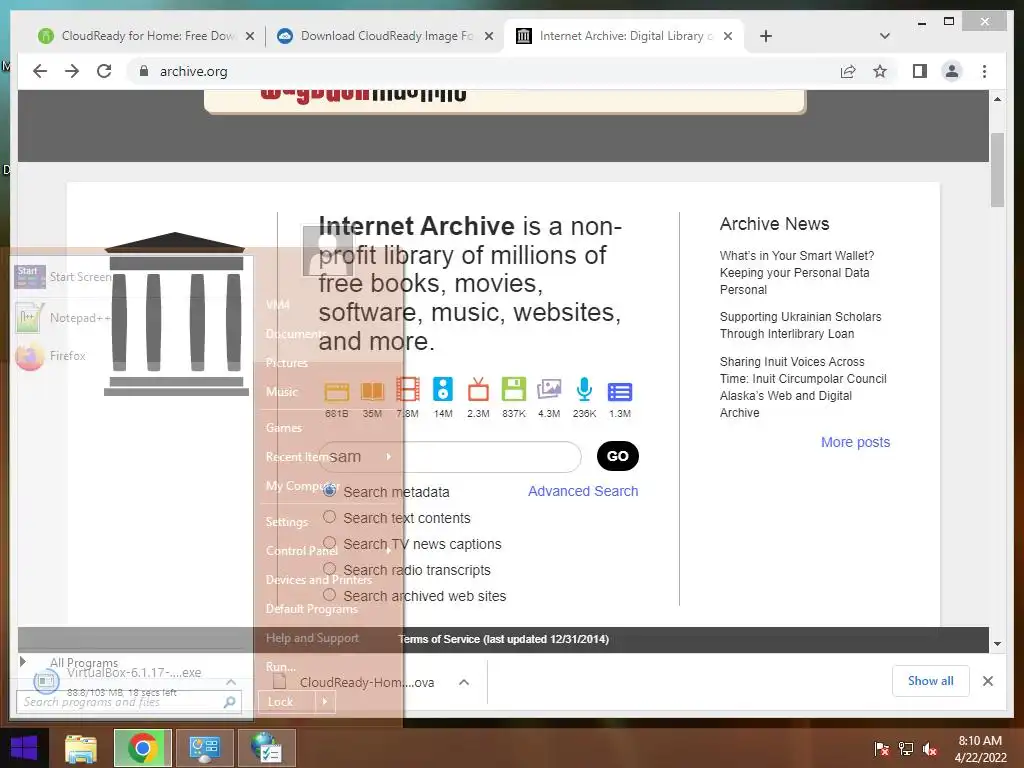Bookmark this page with the star icon
This screenshot has height=768, width=1024.
(880, 71)
